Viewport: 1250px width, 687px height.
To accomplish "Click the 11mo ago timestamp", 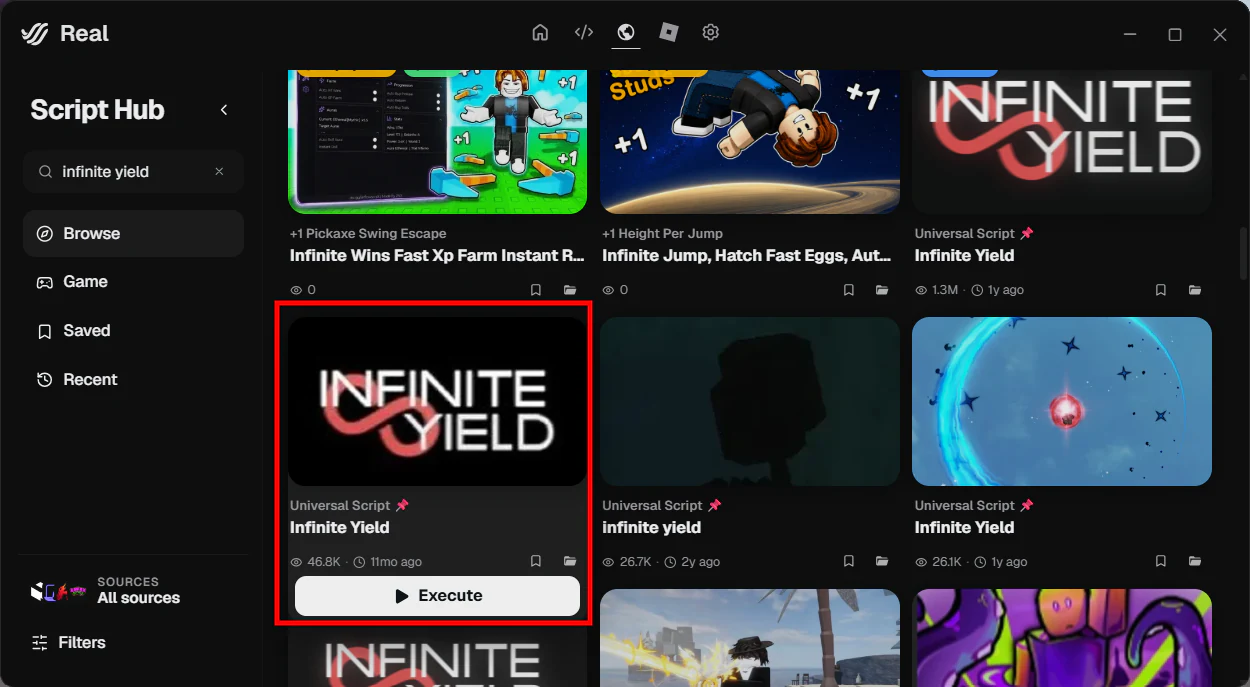I will coord(396,562).
